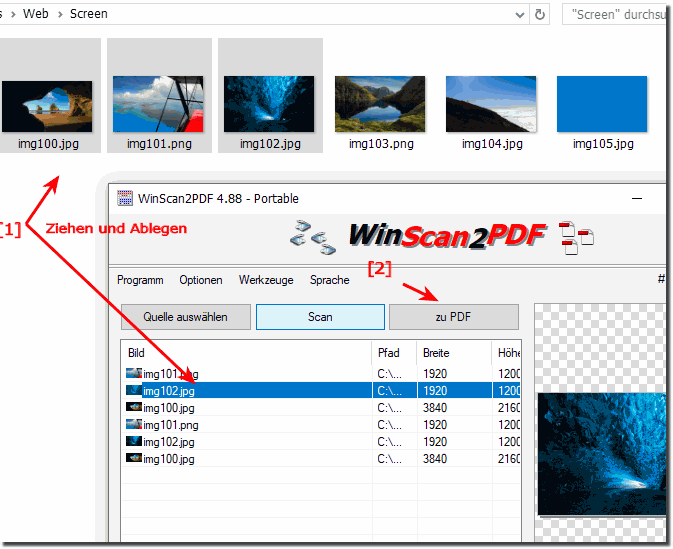Sort list by Höhe column header
The image size is (673, 549).
coord(506,353)
